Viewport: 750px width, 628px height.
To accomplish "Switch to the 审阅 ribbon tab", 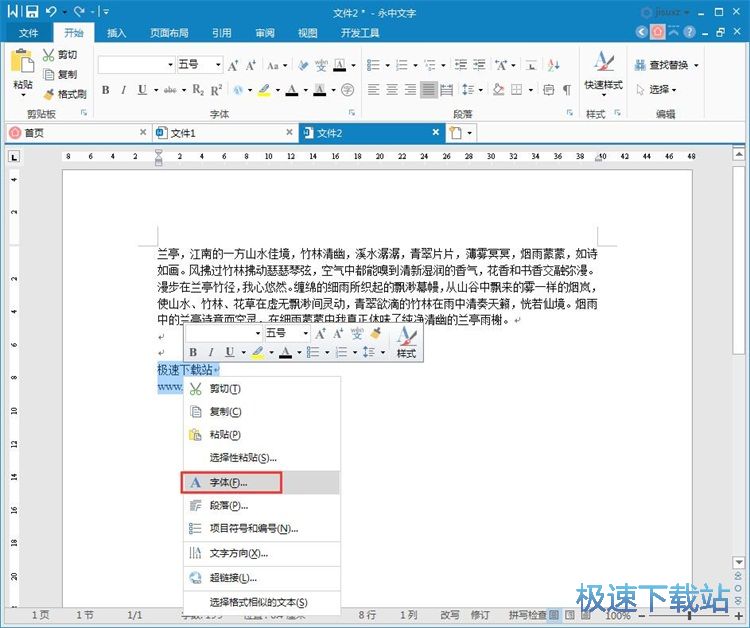I will pos(265,33).
